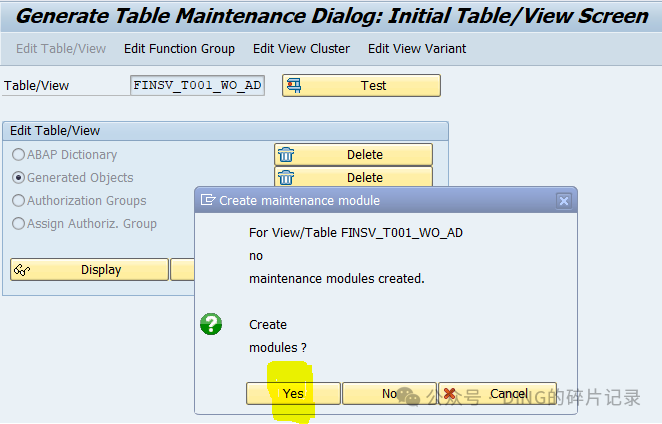Open Edit View Cluster

[x=301, y=49]
